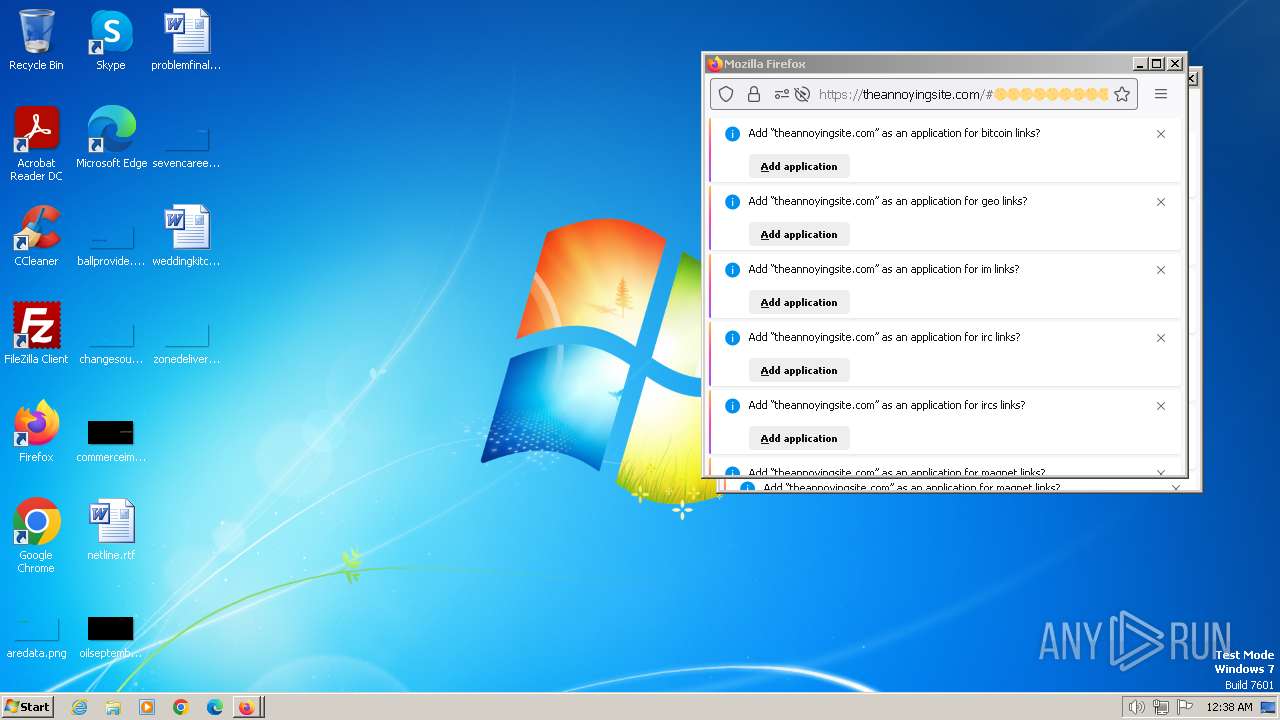Open Chrome from the taskbar
The width and height of the screenshot is (1280, 720).
pyautogui.click(x=181, y=707)
